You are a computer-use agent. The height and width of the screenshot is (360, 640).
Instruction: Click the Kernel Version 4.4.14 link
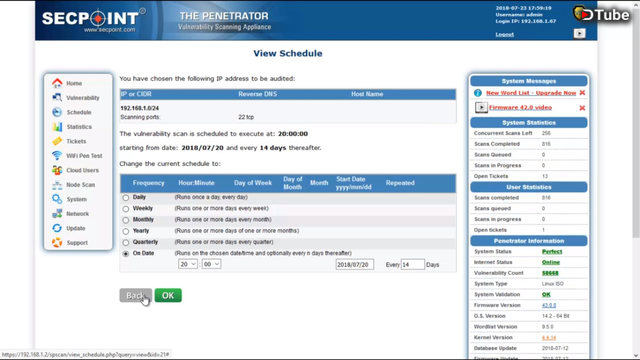point(549,338)
